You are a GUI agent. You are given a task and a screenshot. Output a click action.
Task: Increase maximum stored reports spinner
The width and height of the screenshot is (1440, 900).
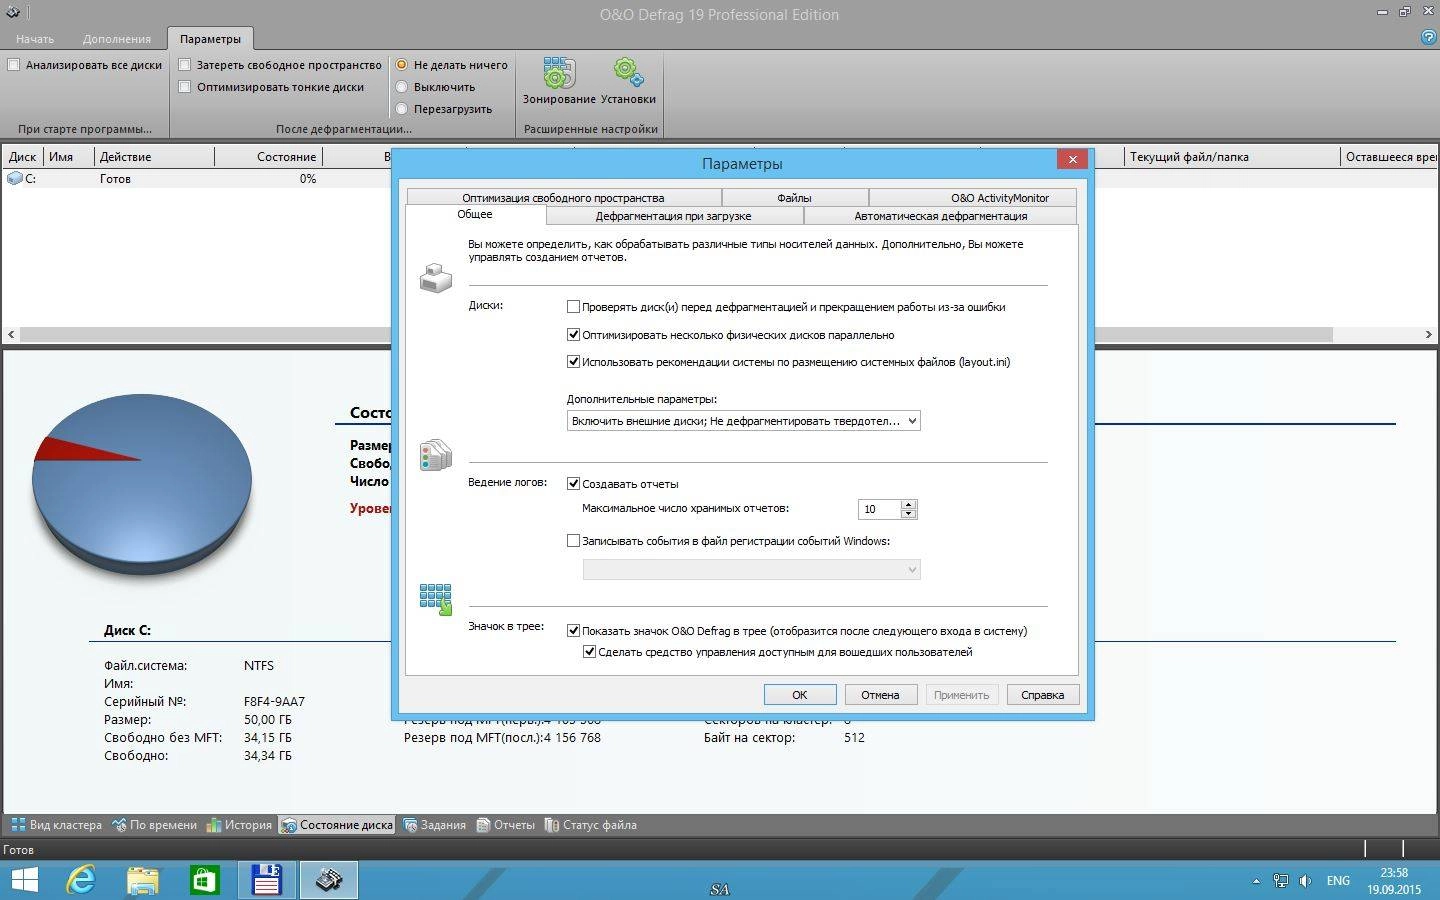[x=908, y=505]
